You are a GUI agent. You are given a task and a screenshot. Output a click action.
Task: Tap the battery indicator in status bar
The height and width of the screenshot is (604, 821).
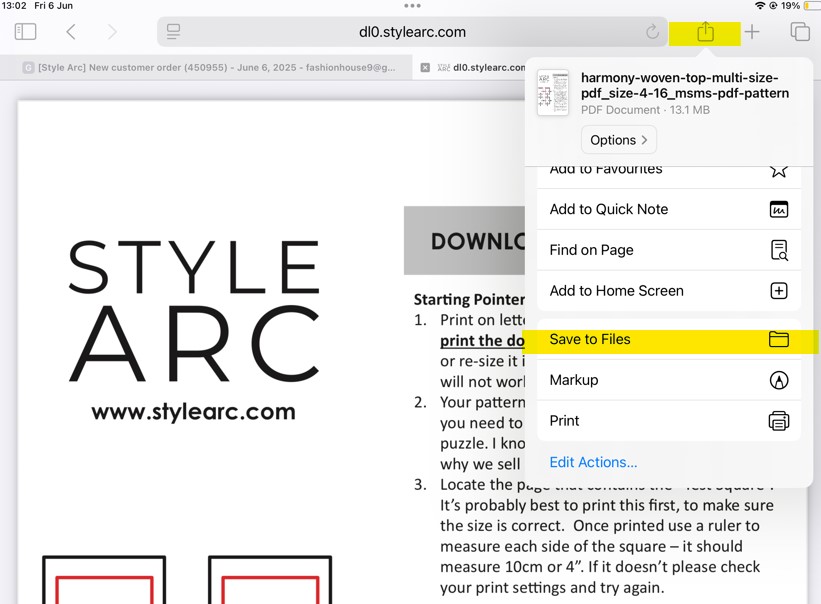pos(813,6)
